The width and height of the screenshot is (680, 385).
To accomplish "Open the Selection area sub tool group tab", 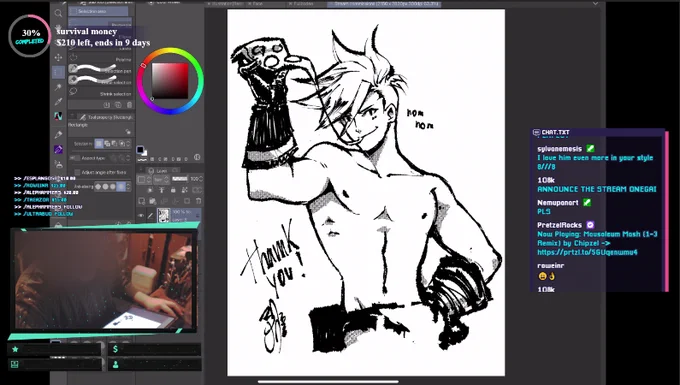I will [x=98, y=11].
